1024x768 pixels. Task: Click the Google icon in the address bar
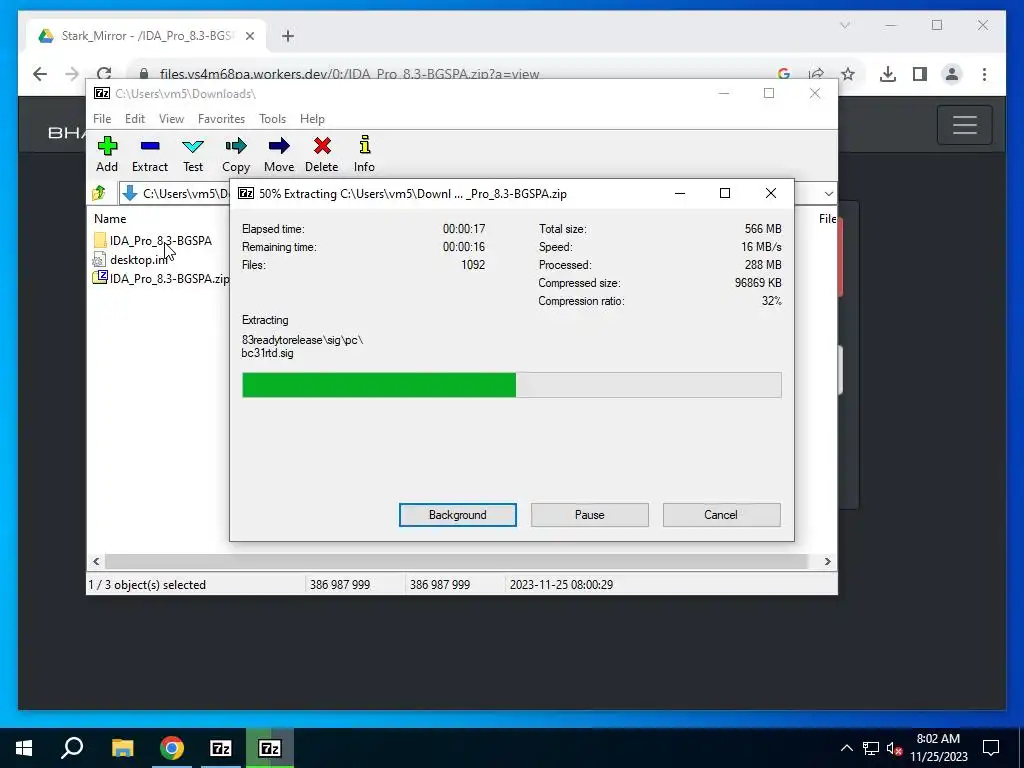[x=784, y=74]
